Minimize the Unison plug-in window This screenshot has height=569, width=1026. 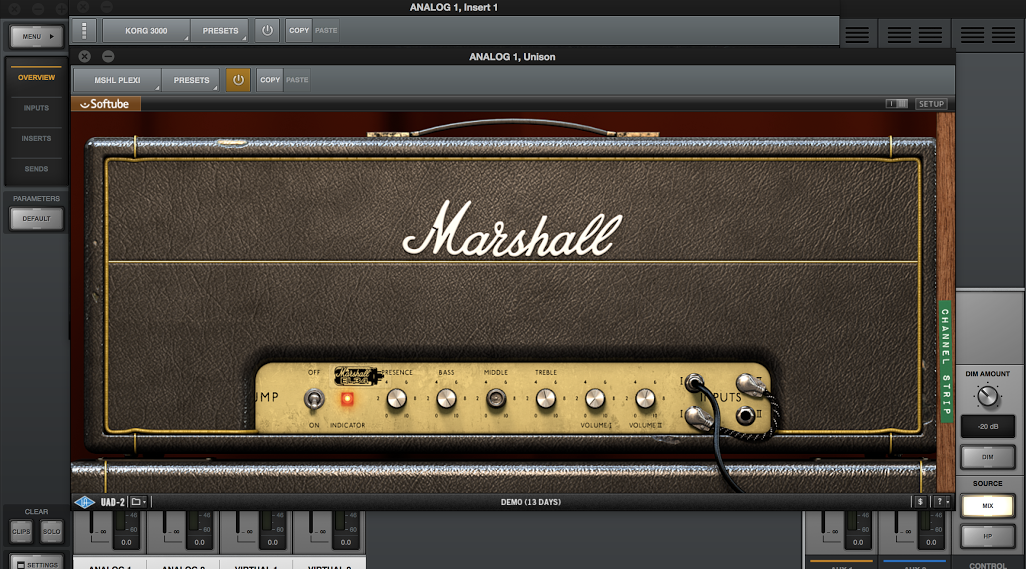tap(108, 56)
